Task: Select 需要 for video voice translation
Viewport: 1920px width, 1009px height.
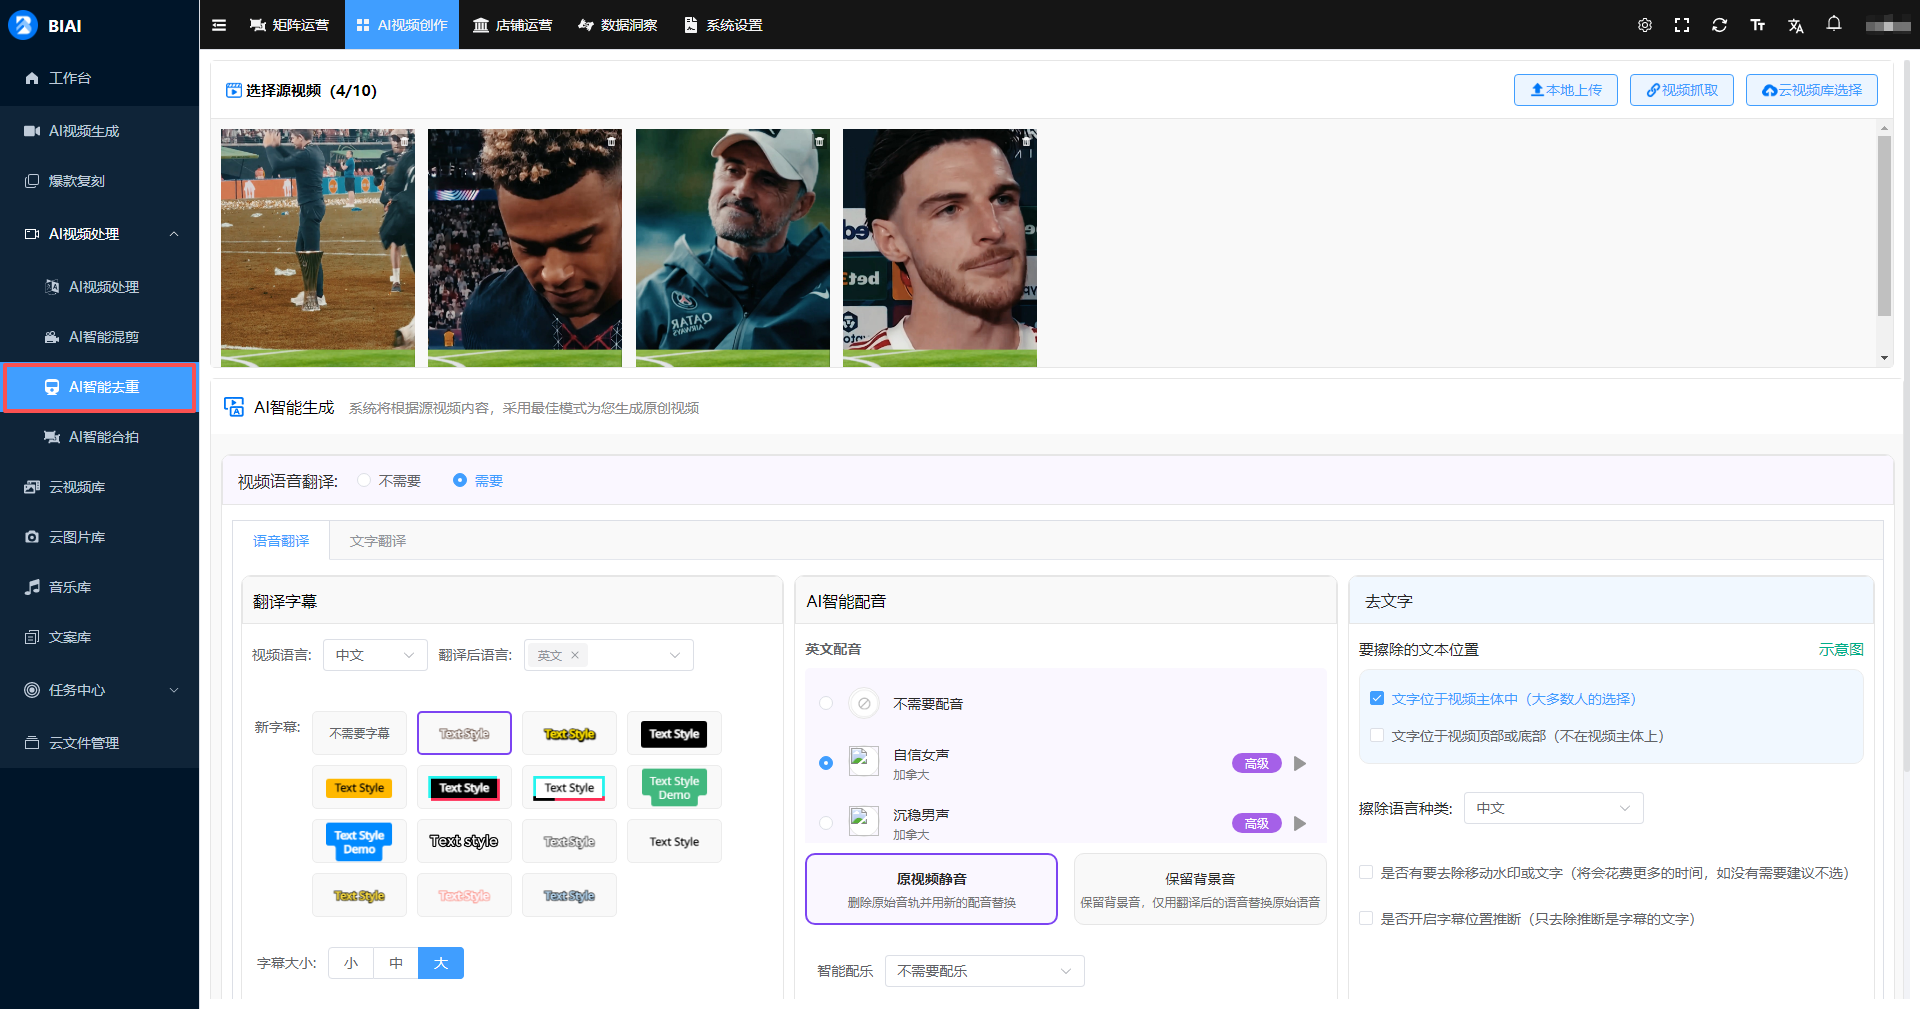Action: tap(460, 481)
